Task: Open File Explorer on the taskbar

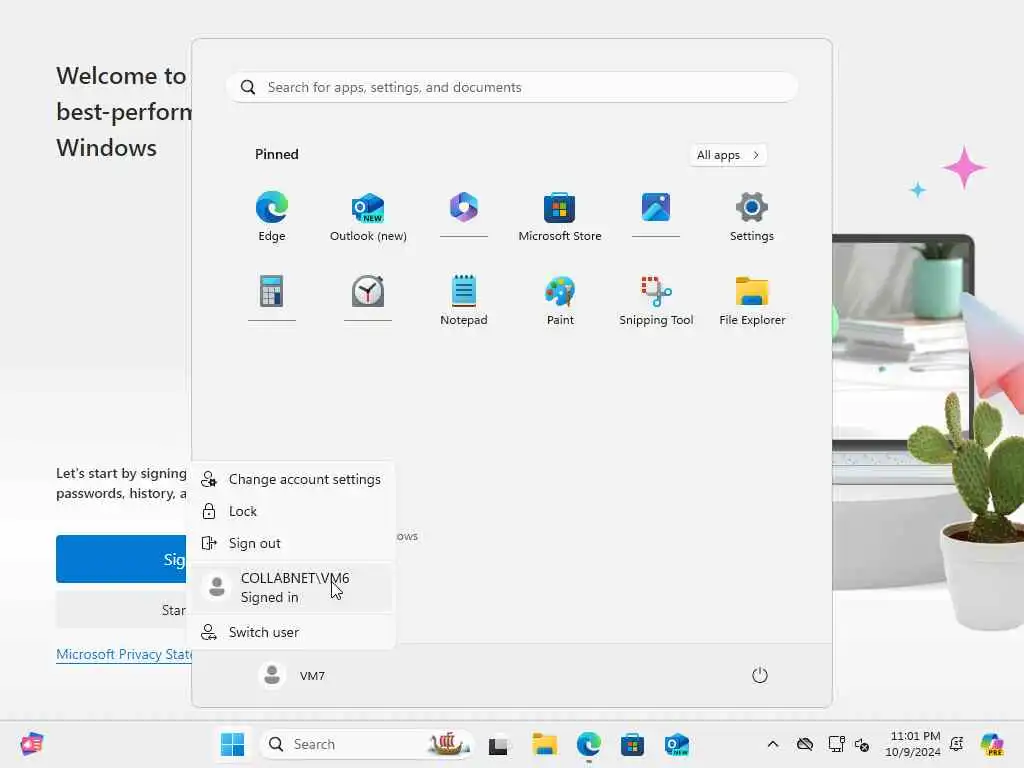Action: (544, 744)
